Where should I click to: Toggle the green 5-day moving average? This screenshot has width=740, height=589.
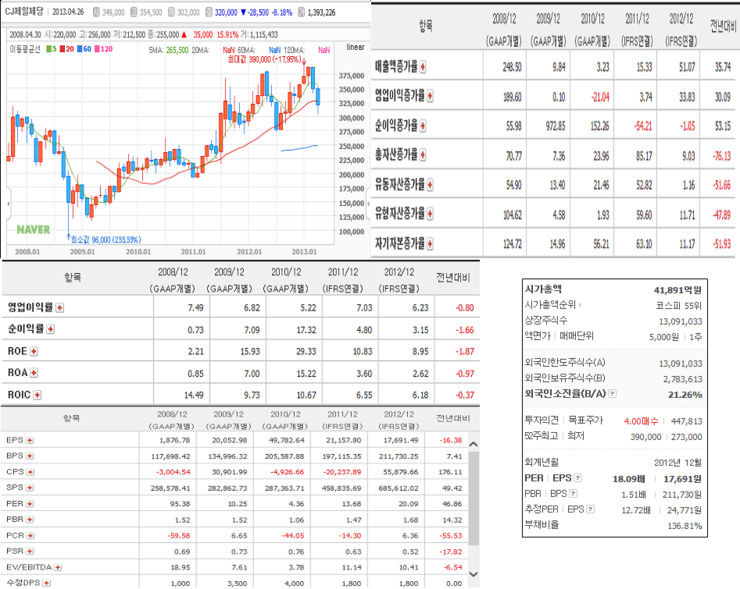51,49
